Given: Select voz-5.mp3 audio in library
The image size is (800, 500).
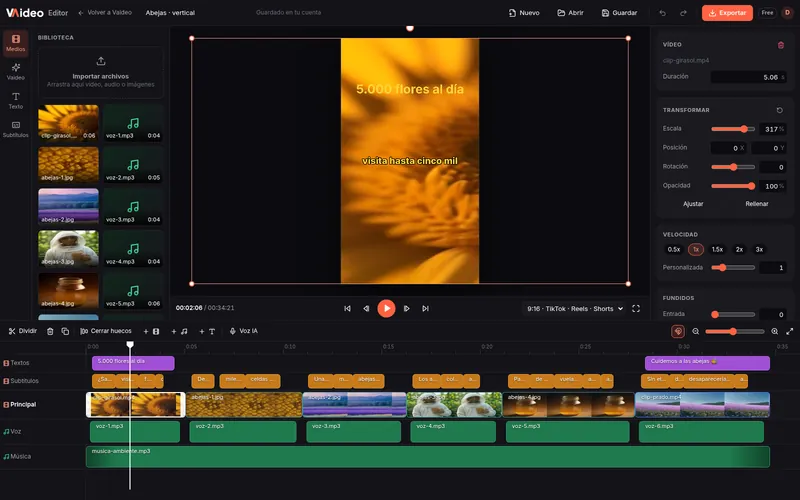Looking at the screenshot, I should (133, 290).
